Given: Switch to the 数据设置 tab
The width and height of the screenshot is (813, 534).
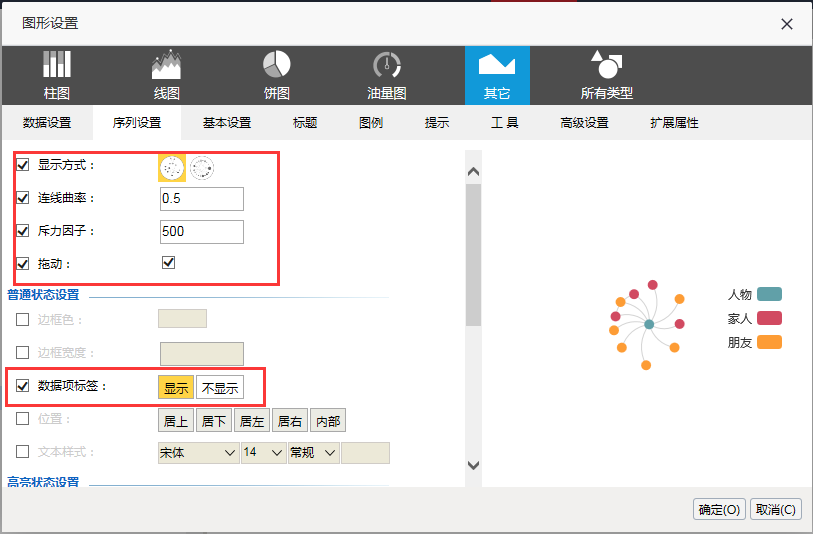Looking at the screenshot, I should coord(47,123).
